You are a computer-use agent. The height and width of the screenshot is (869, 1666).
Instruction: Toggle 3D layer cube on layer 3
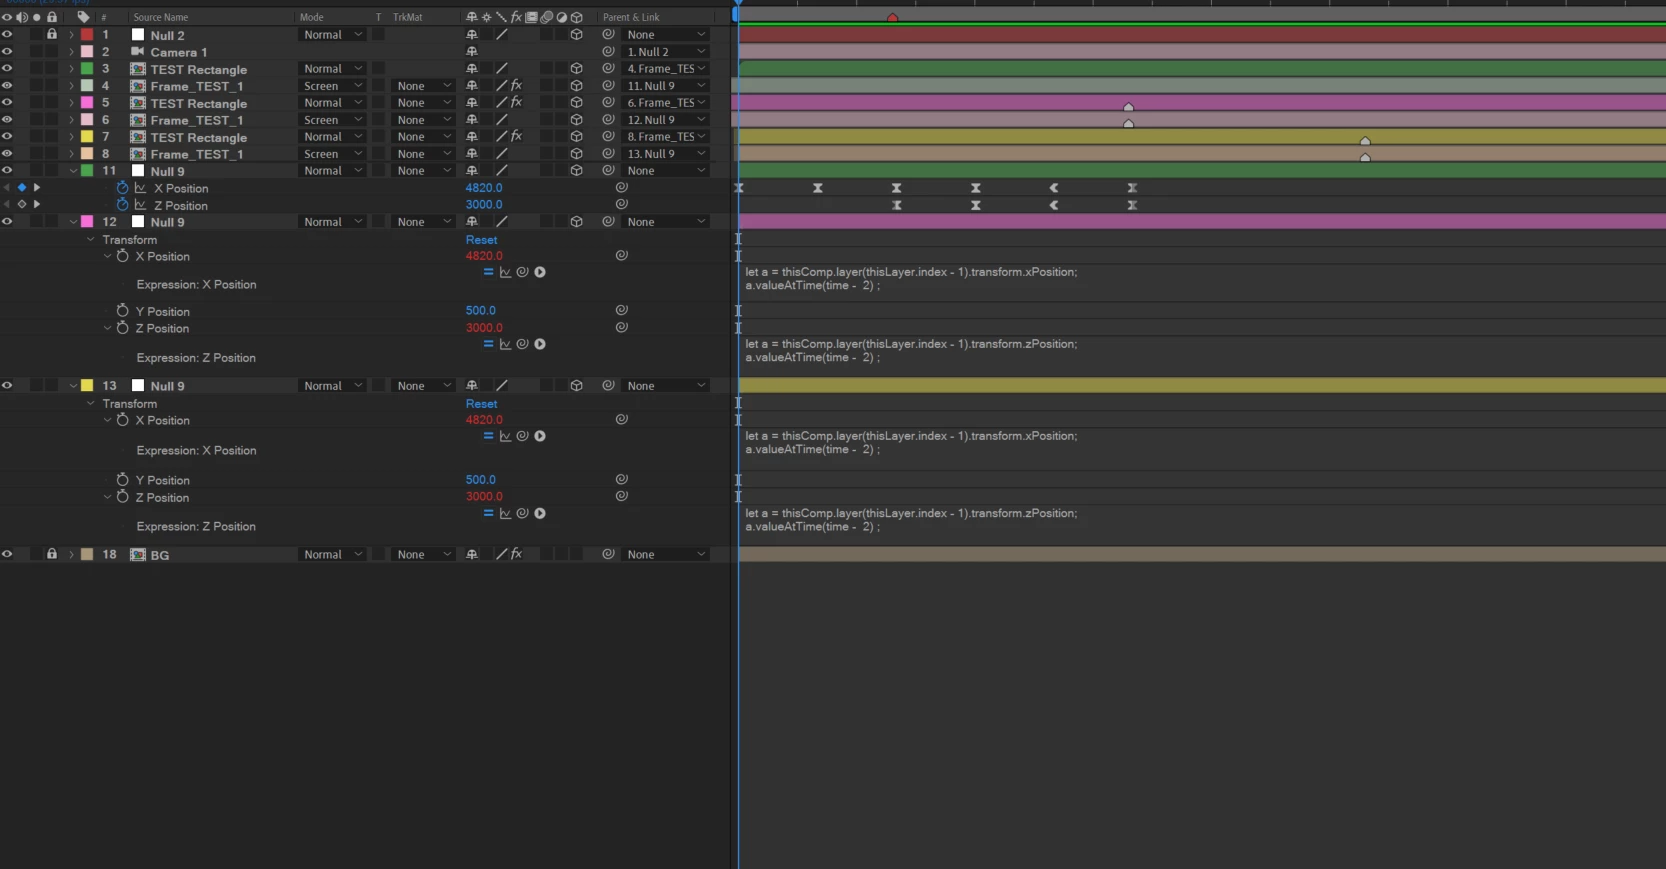tap(576, 69)
